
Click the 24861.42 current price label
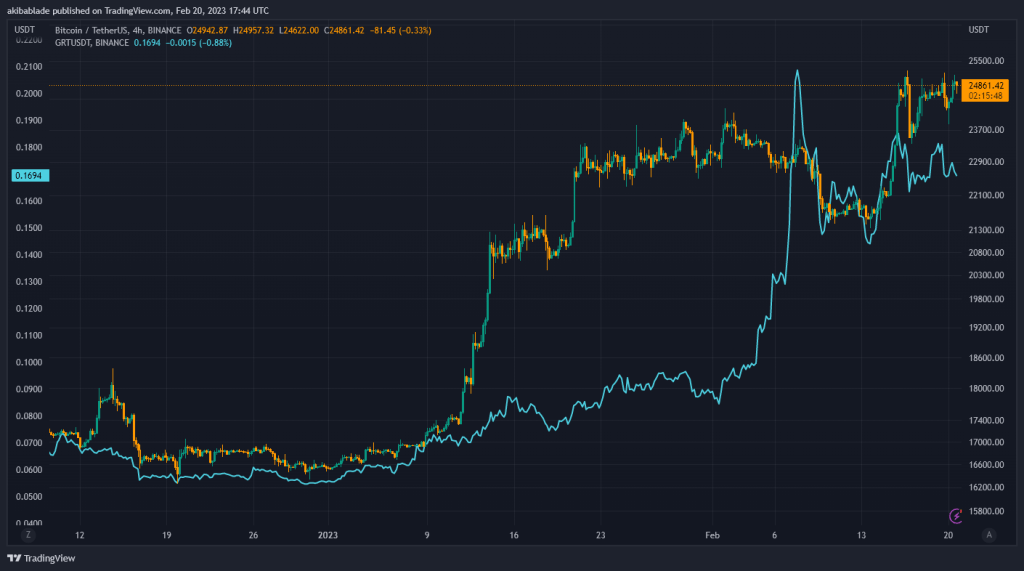pyautogui.click(x=985, y=86)
